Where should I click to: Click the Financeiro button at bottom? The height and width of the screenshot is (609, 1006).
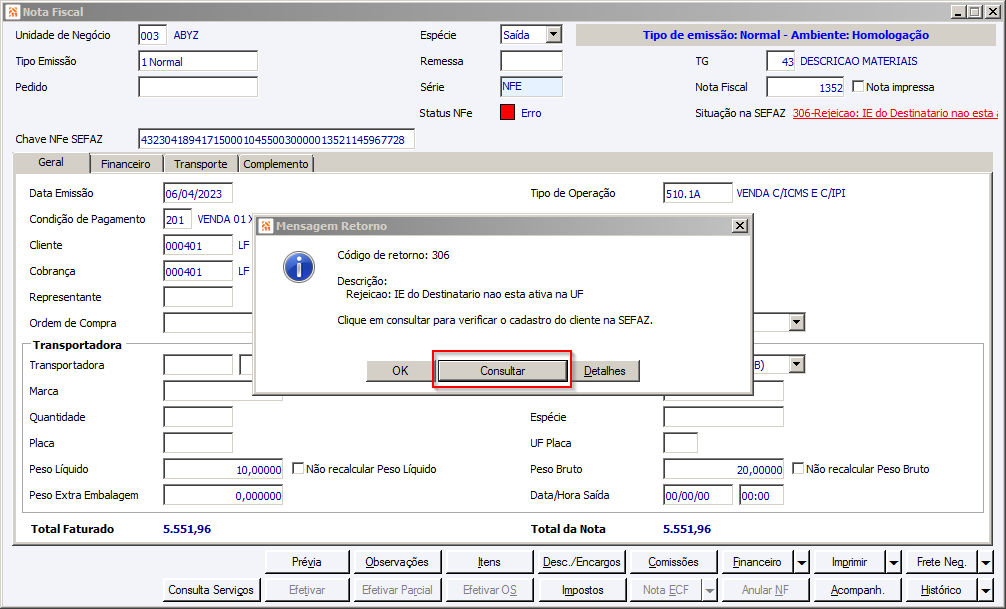(757, 562)
